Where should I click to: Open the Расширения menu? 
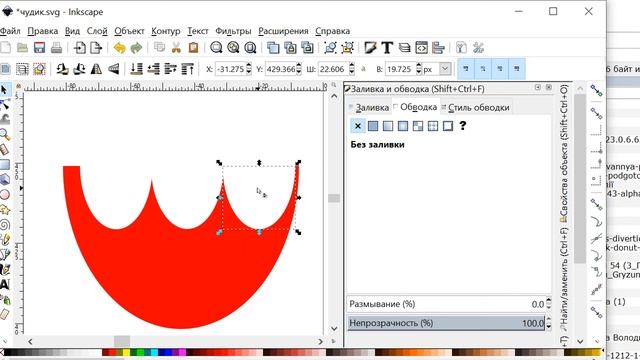pos(283,31)
